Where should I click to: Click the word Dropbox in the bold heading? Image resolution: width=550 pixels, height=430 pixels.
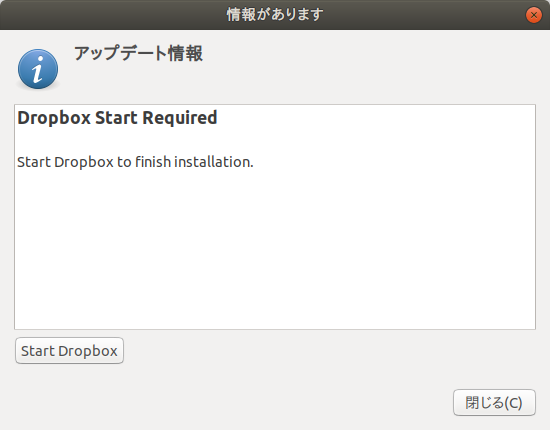click(x=54, y=117)
